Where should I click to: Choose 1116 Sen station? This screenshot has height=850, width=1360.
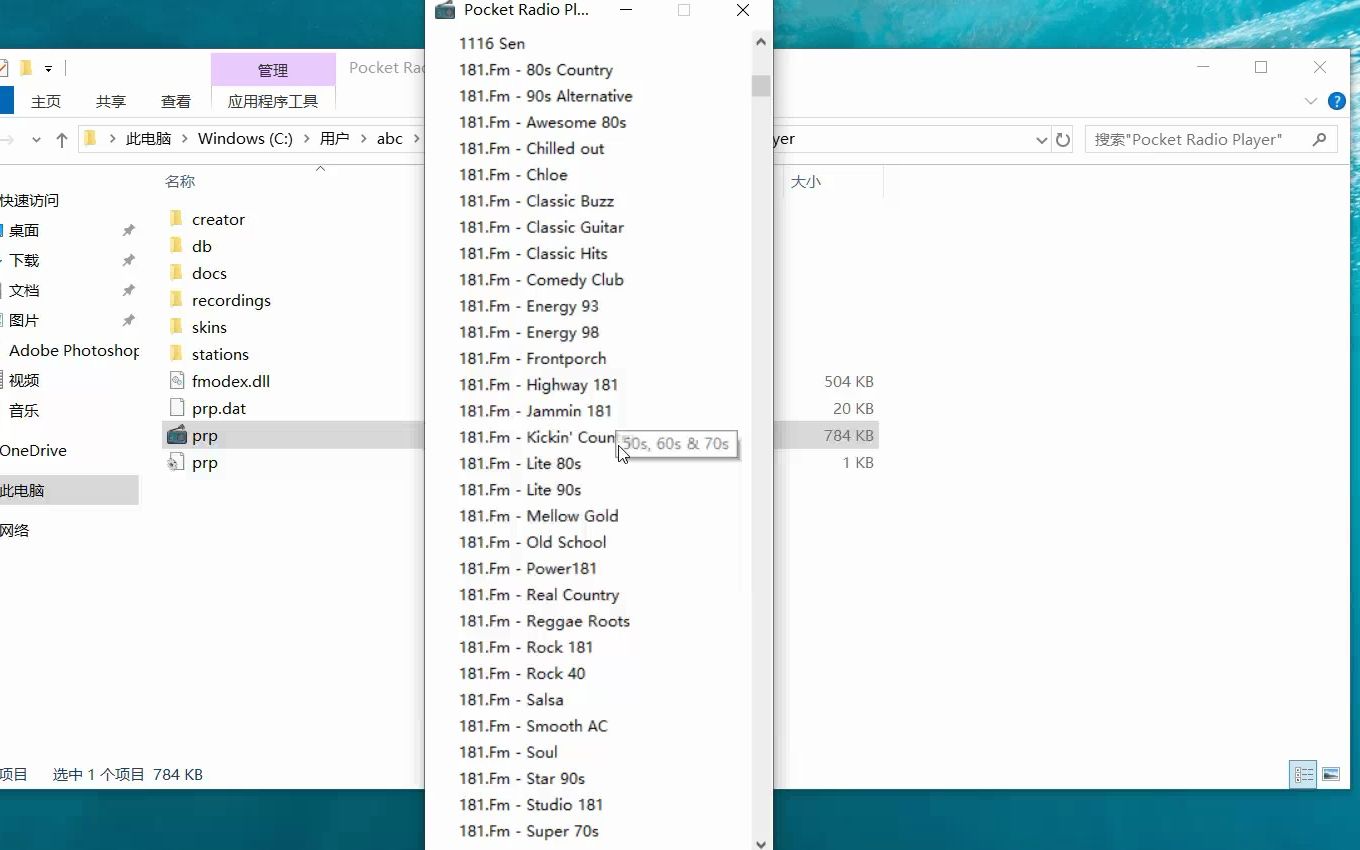point(492,43)
